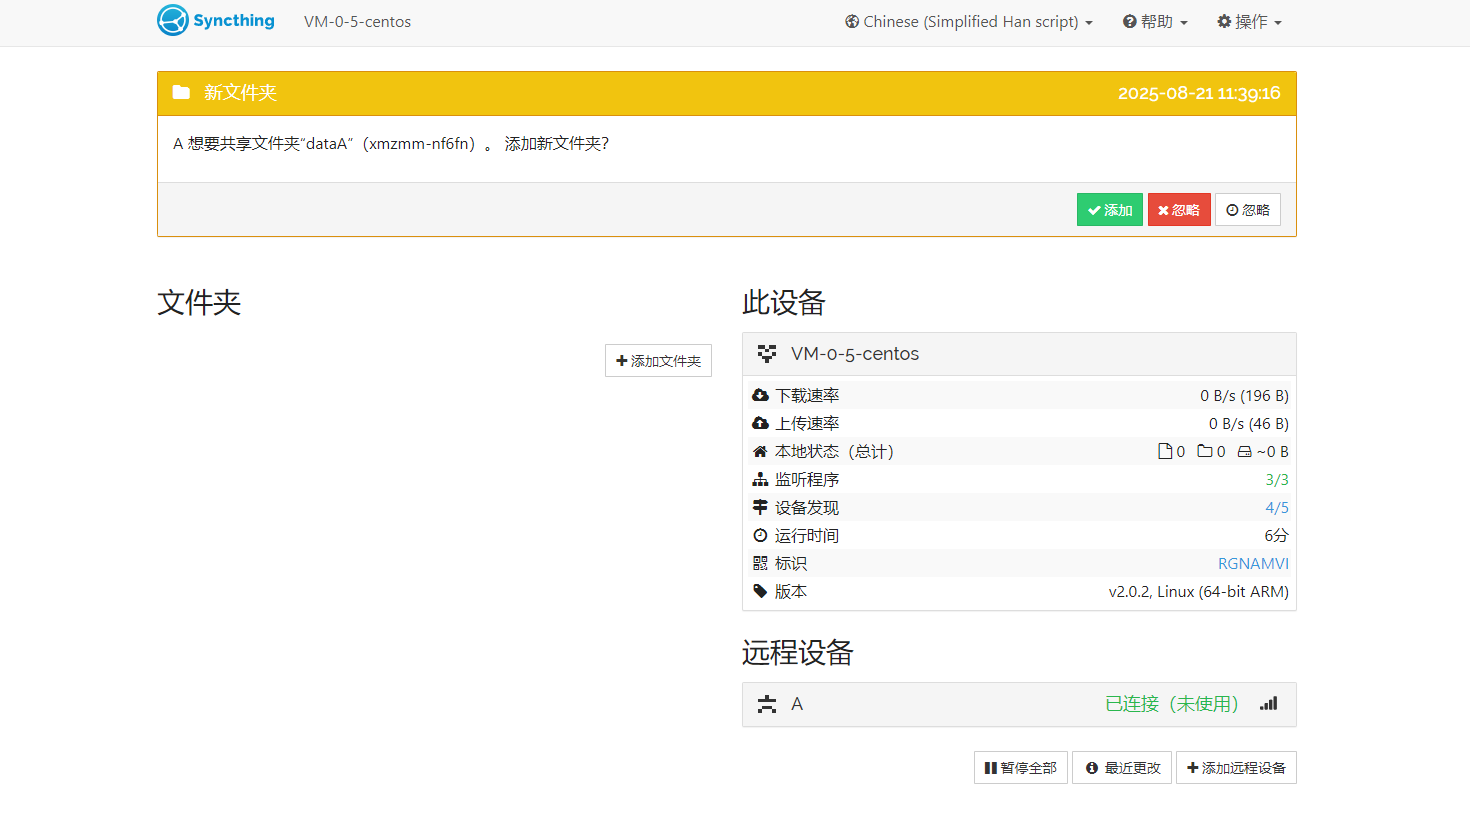Image resolution: width=1470 pixels, height=826 pixels.
Task: Click red 忽略 button to ignore folder
Action: click(1179, 210)
